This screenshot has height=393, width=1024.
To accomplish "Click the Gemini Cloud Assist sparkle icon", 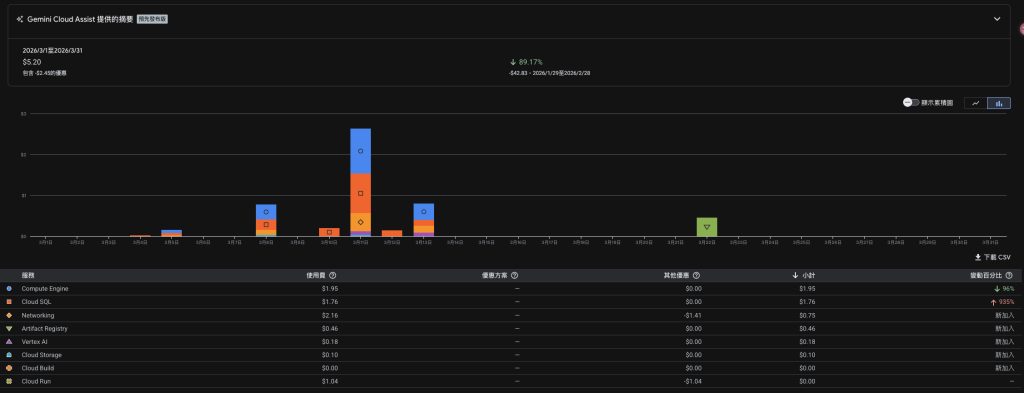I will coord(20,20).
